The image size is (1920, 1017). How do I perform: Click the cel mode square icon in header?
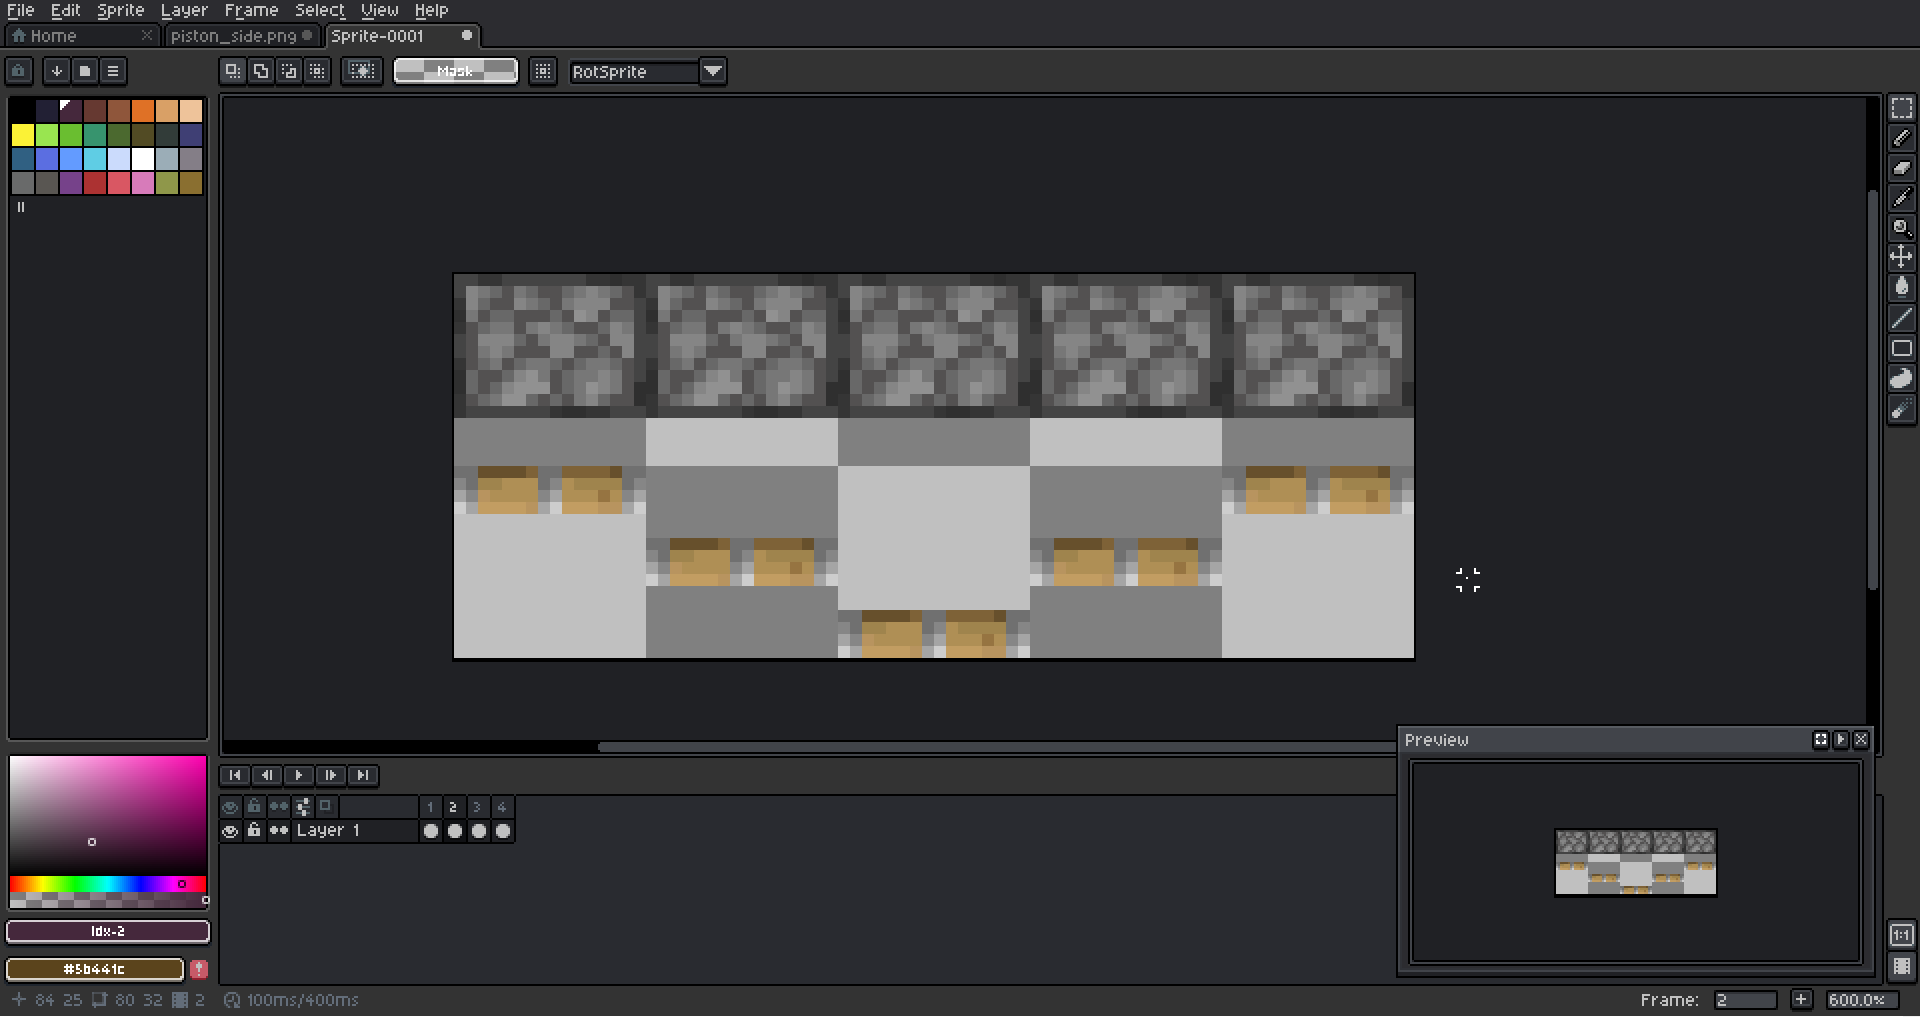coord(326,806)
